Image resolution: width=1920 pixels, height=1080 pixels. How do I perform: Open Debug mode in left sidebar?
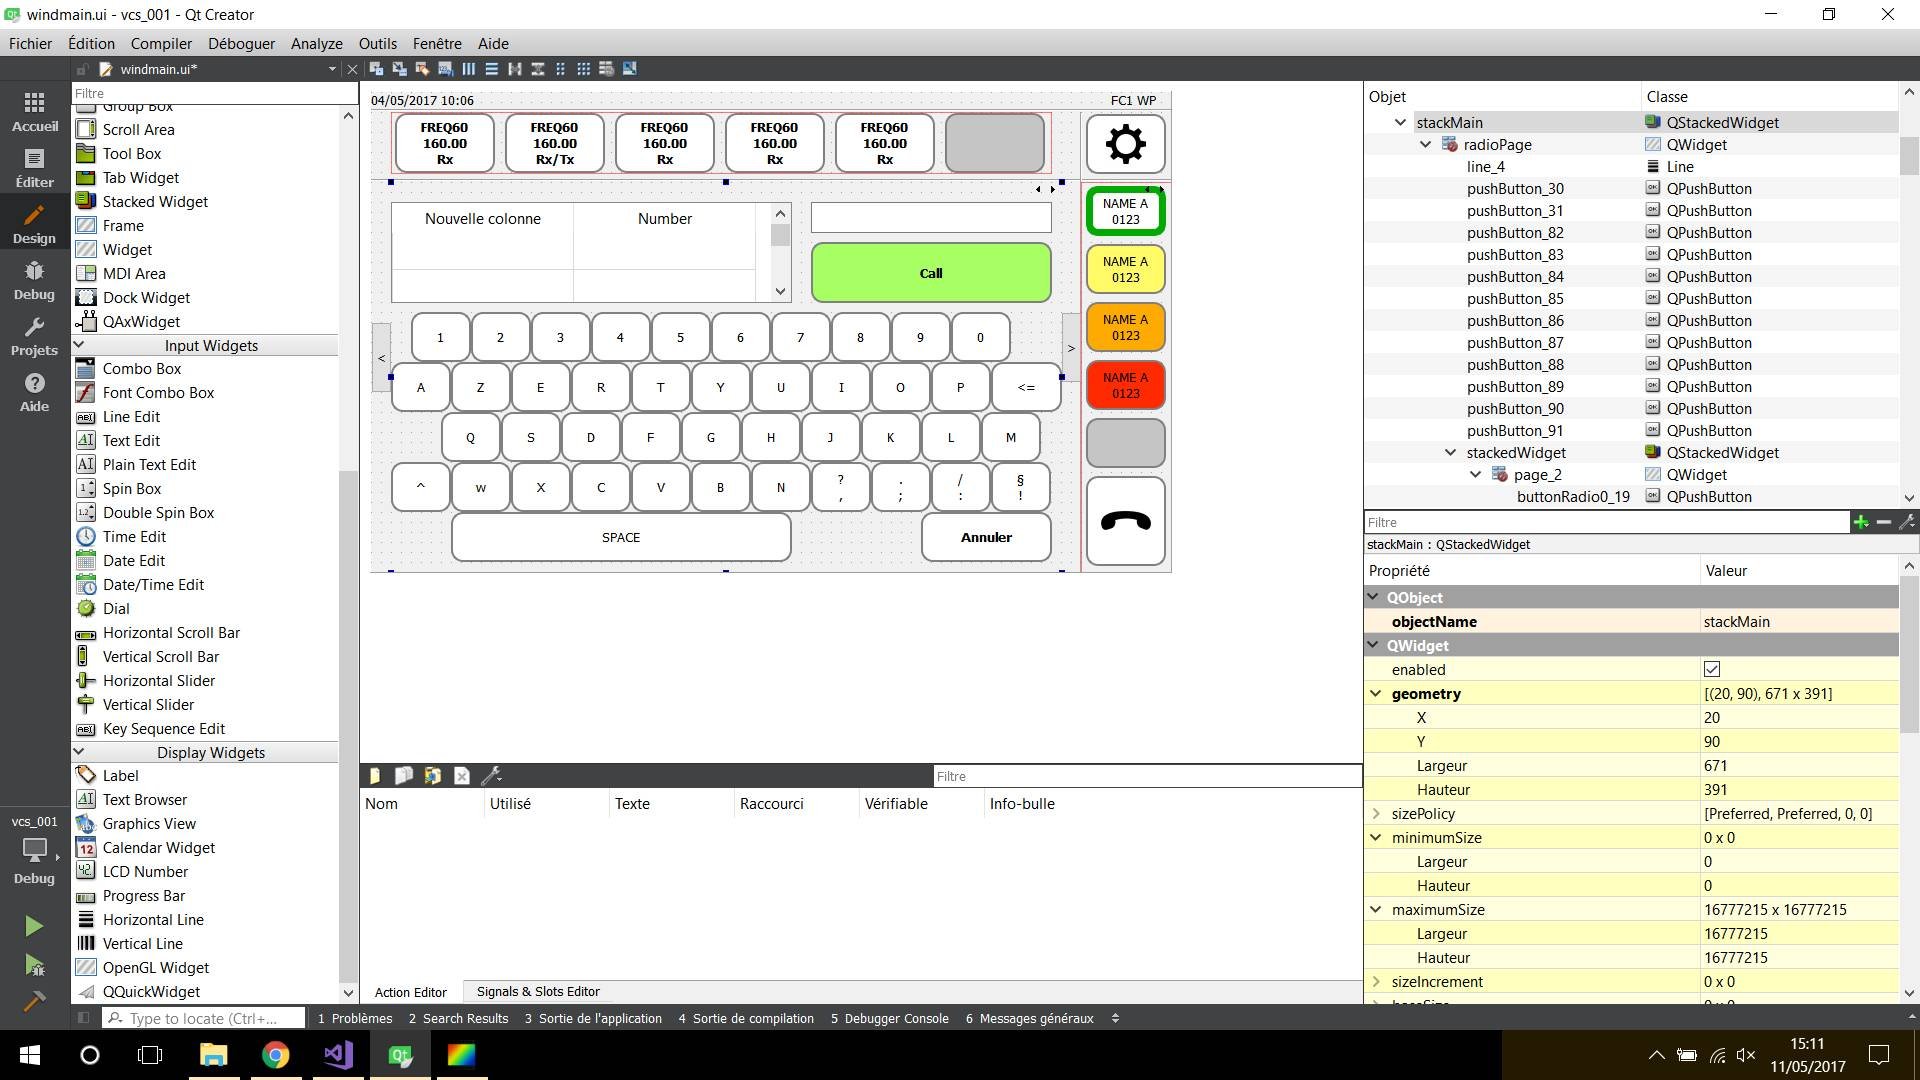pyautogui.click(x=34, y=281)
